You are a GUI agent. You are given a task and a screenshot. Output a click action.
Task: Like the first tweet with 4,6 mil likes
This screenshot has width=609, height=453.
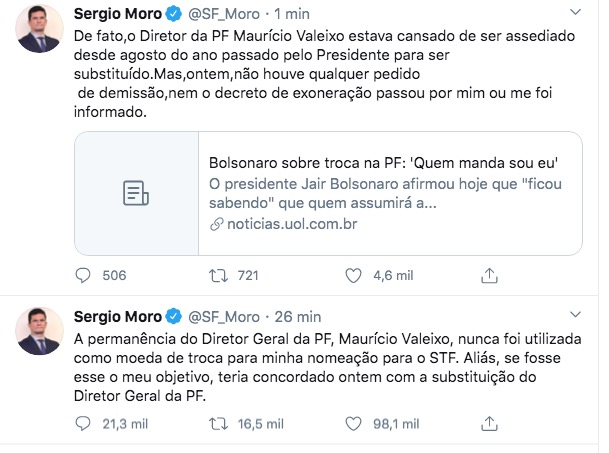coord(352,275)
